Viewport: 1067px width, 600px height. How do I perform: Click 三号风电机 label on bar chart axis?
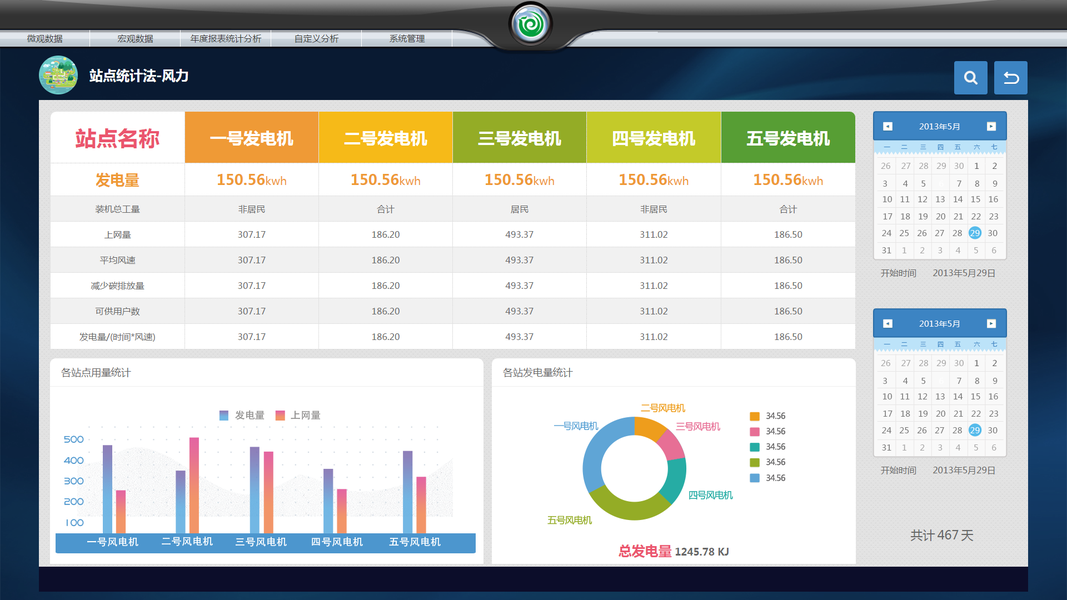click(x=261, y=542)
